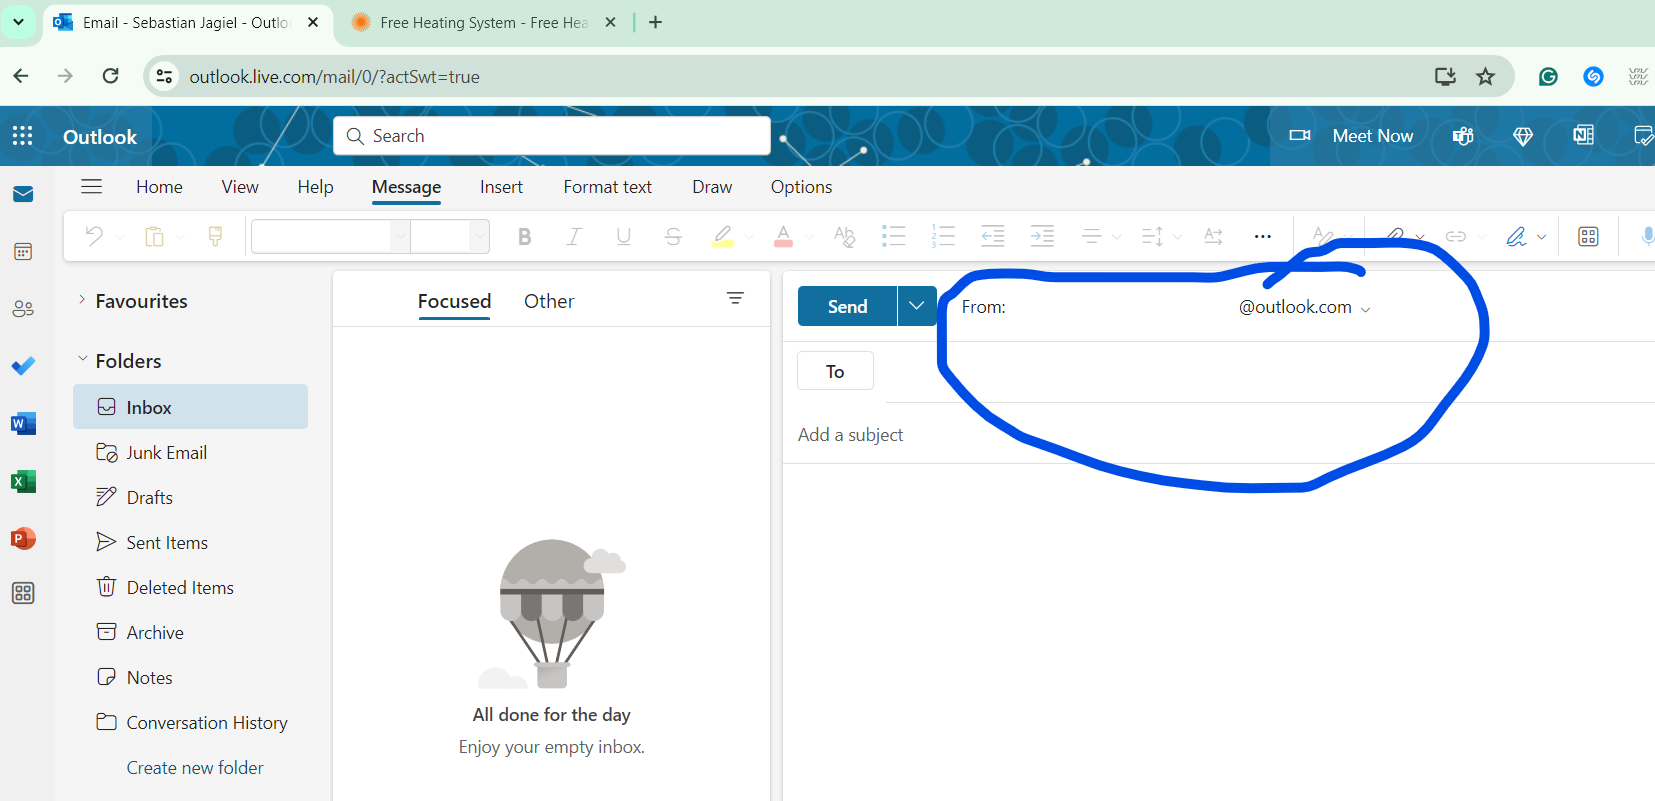
Task: Toggle numbered list
Action: click(943, 236)
